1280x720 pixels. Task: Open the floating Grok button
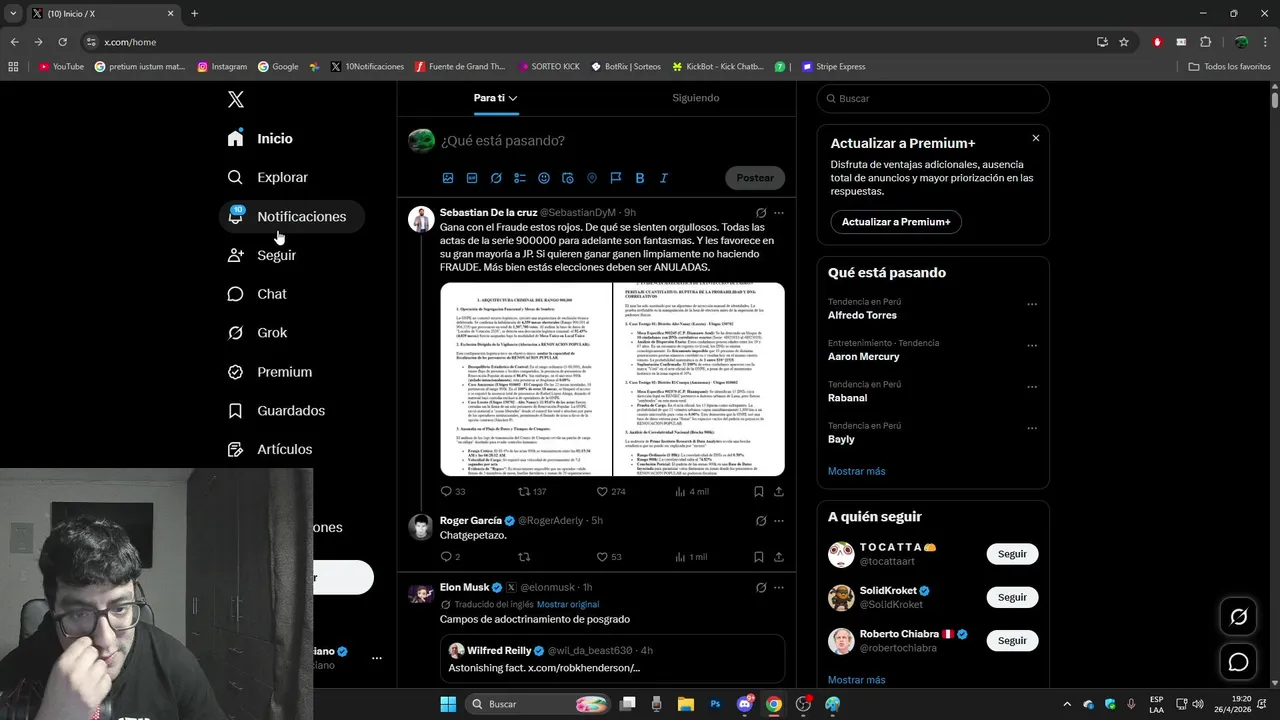click(1238, 617)
